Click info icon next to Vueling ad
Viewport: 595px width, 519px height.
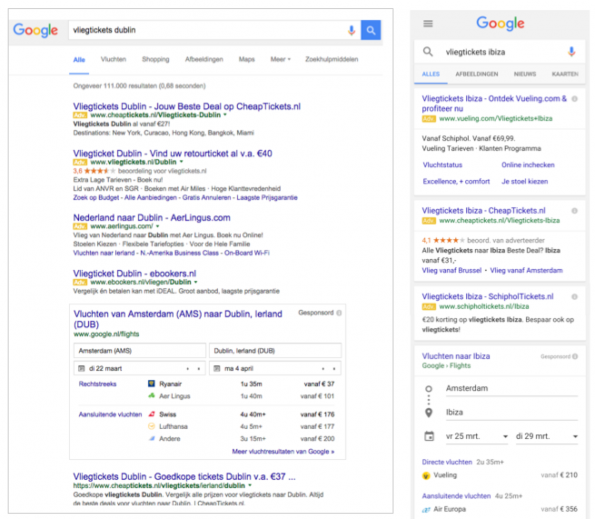575,99
